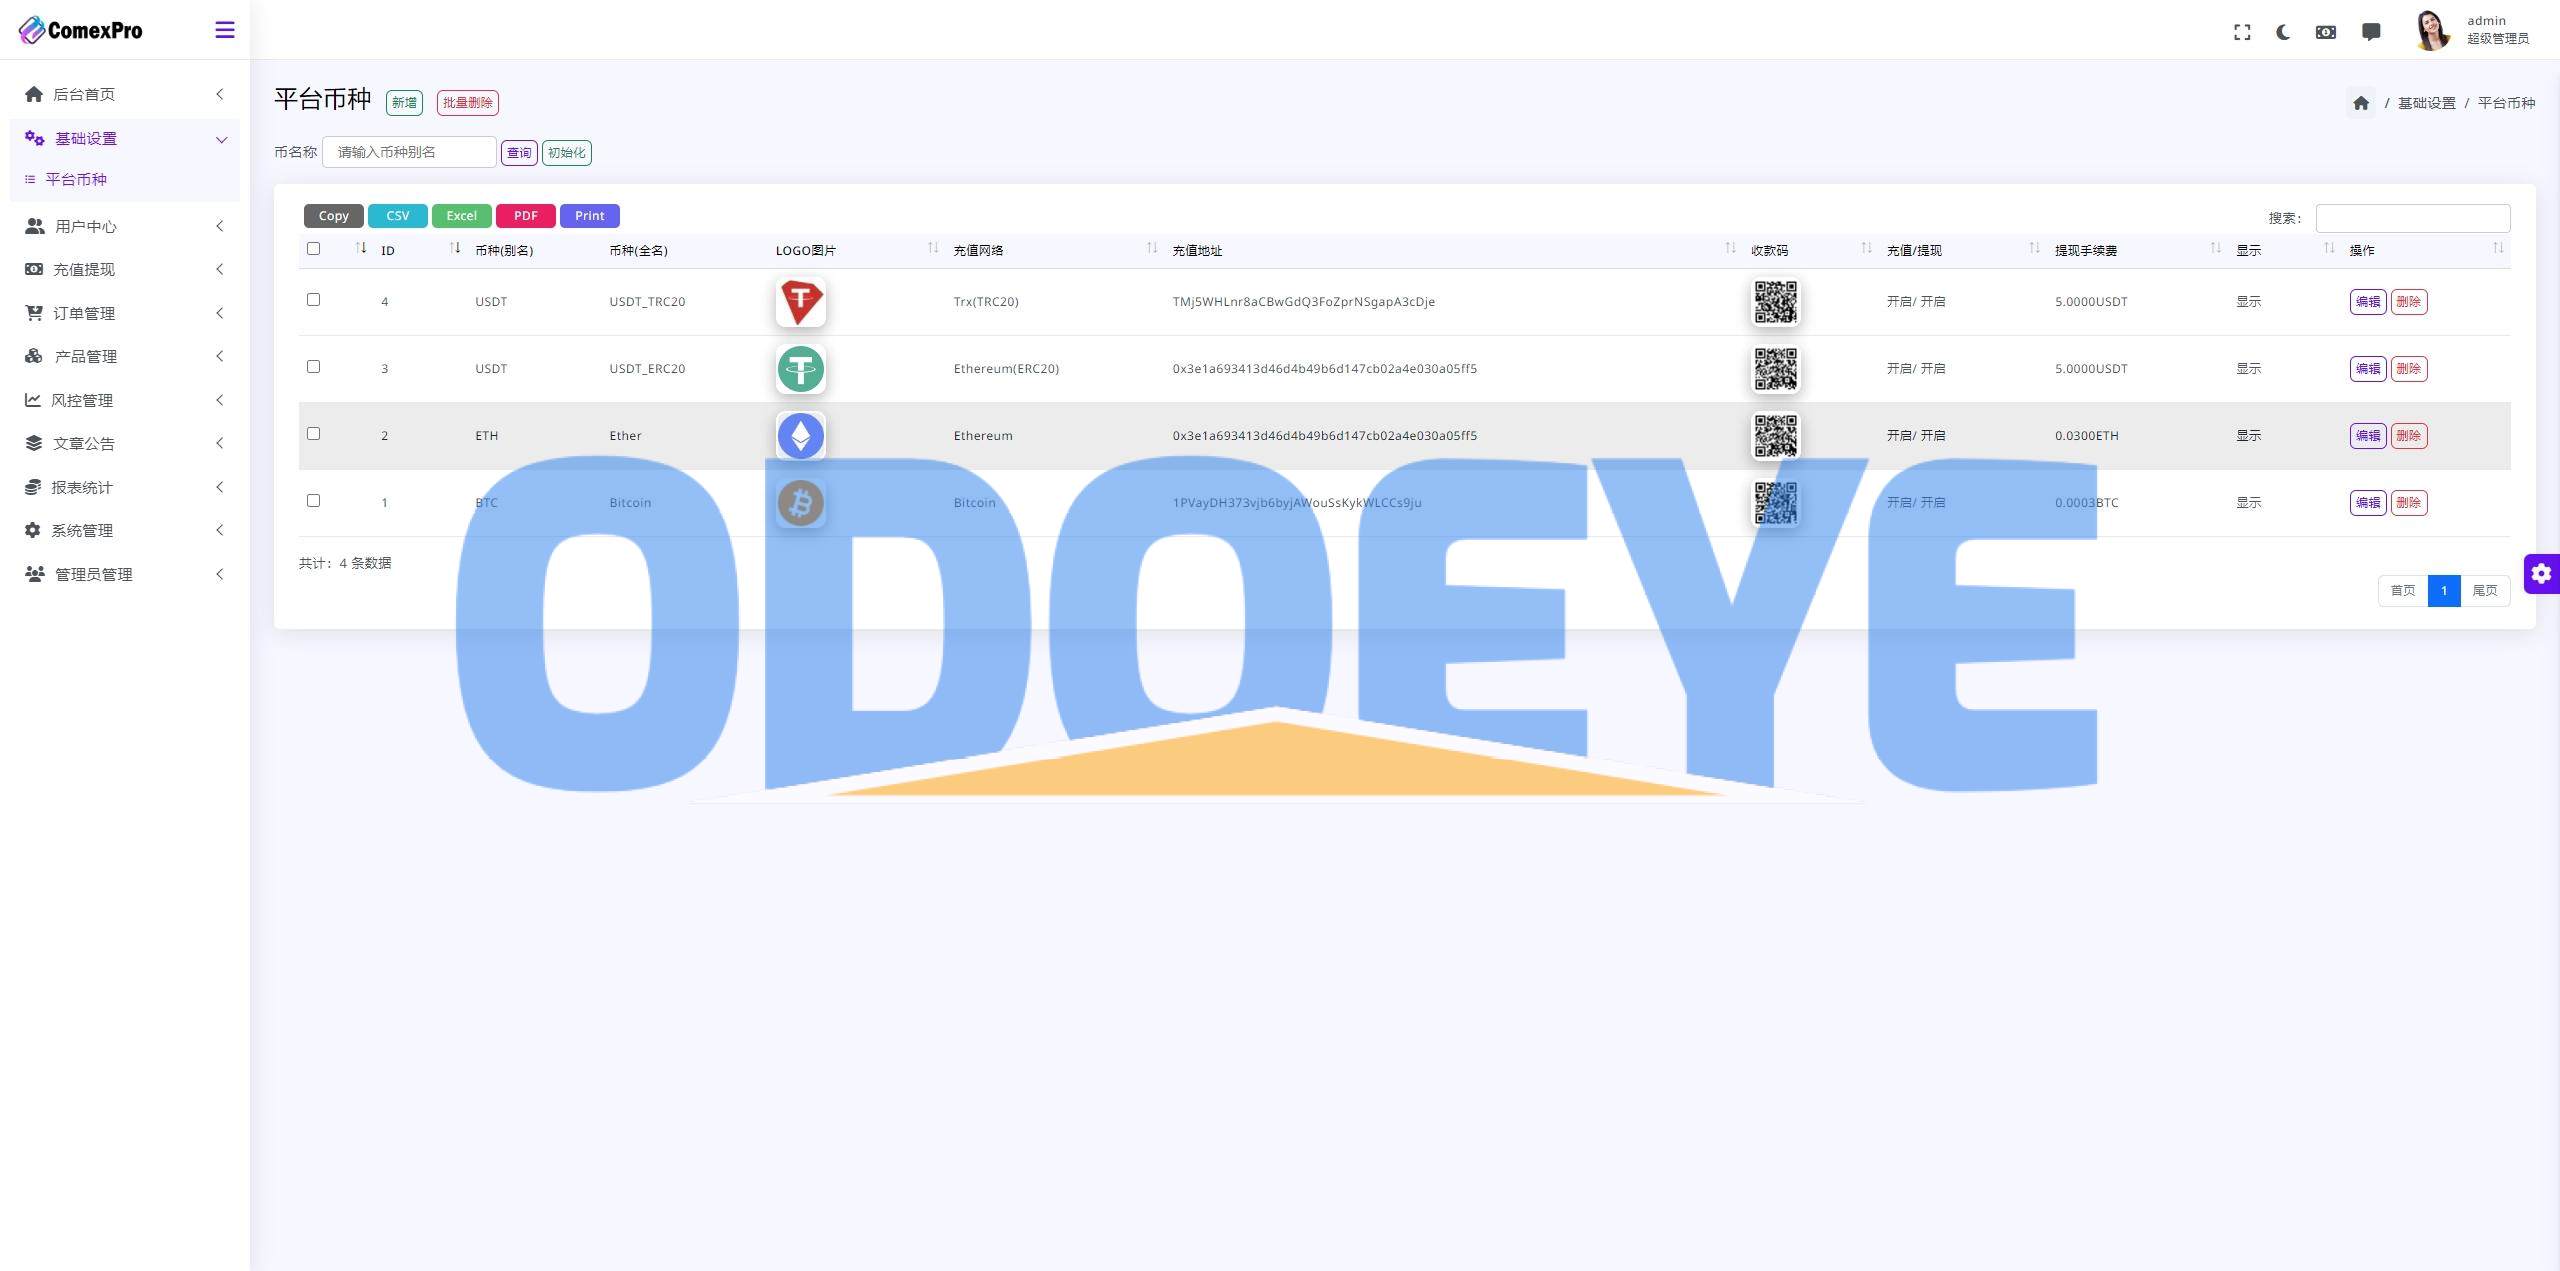Click the 币名称 search input field
The image size is (2560, 1271).
click(x=411, y=152)
